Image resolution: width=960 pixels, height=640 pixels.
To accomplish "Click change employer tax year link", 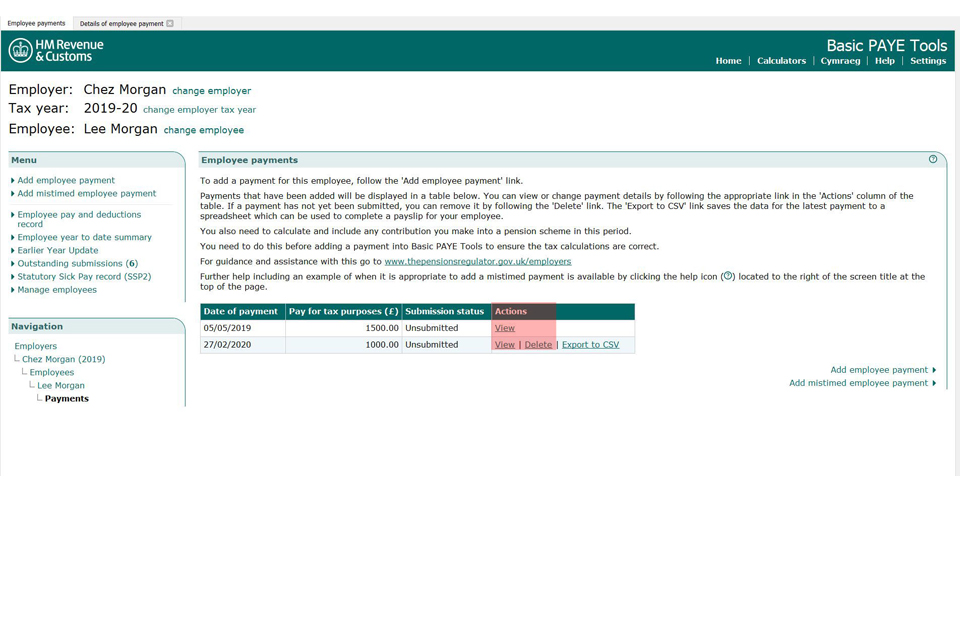I will point(200,110).
